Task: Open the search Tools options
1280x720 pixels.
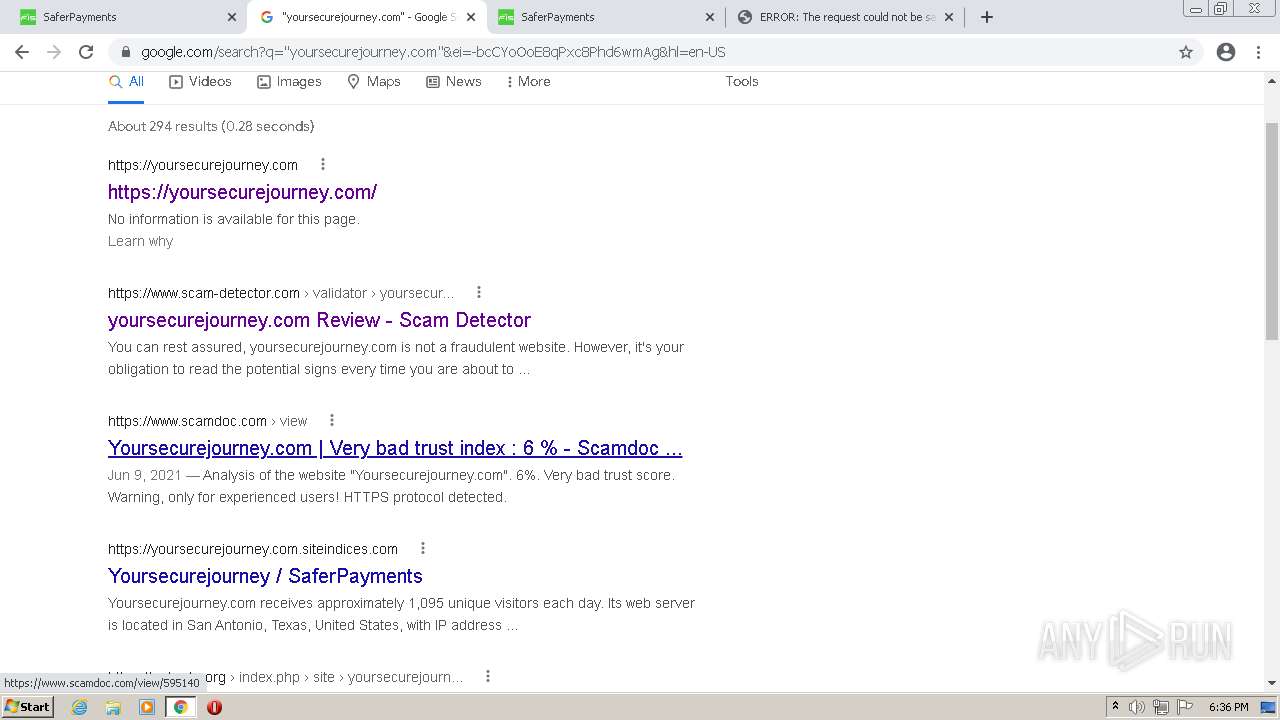Action: [x=742, y=82]
